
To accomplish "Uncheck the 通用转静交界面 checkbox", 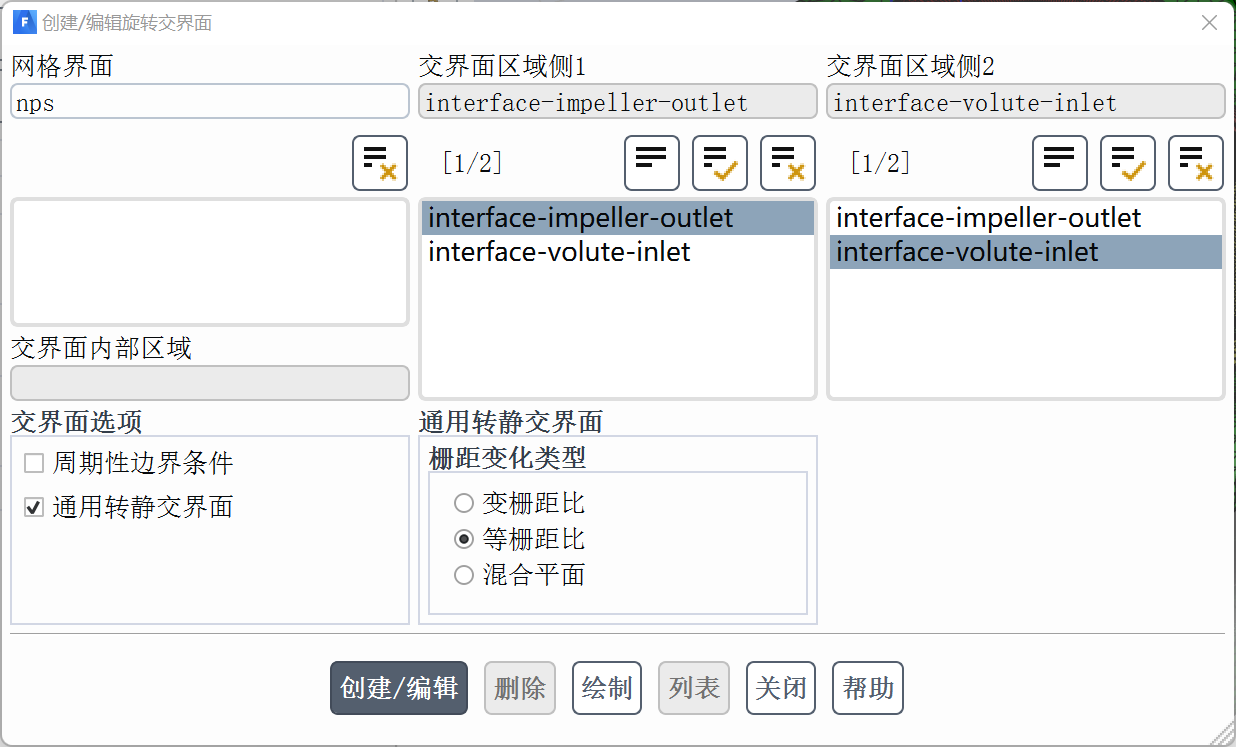I will [35, 508].
